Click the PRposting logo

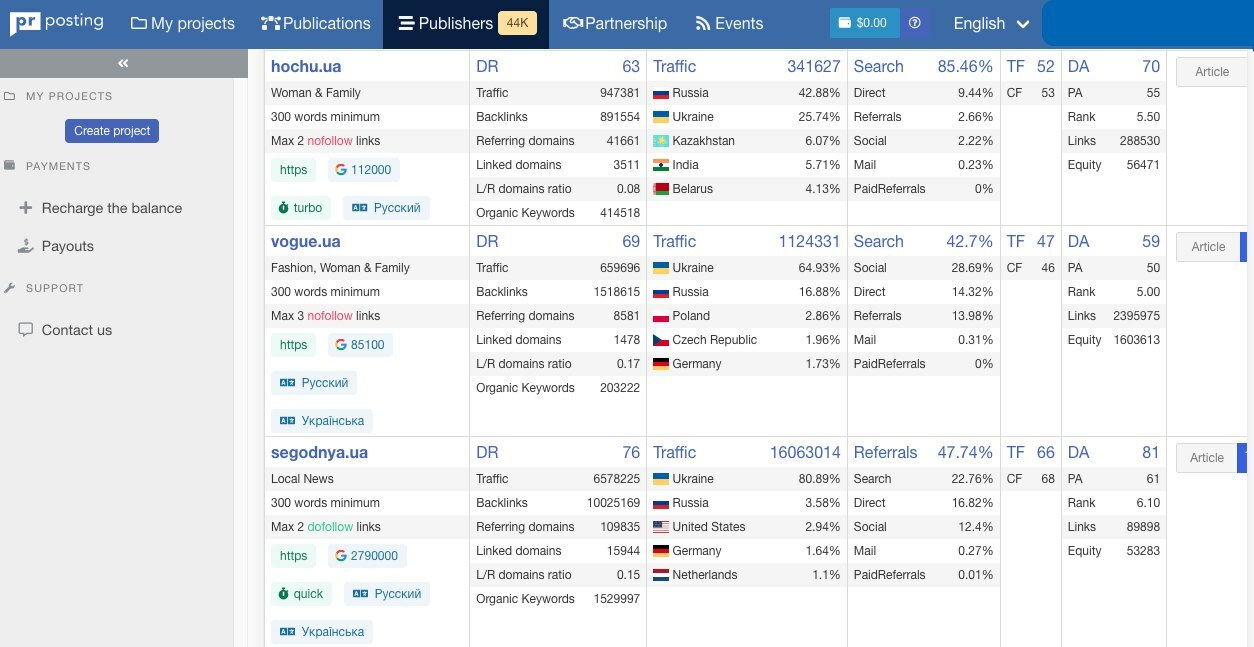click(x=57, y=23)
